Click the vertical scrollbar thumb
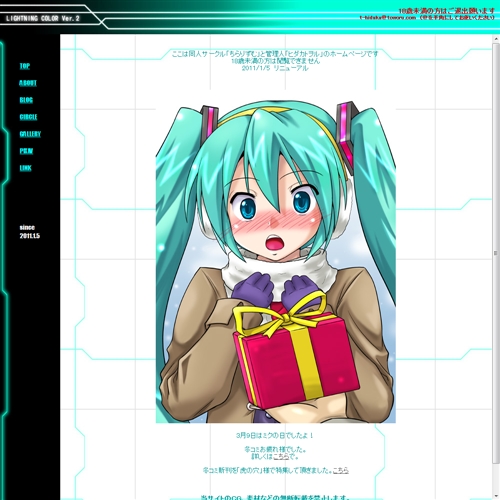The width and height of the screenshot is (500, 500). click(496, 253)
